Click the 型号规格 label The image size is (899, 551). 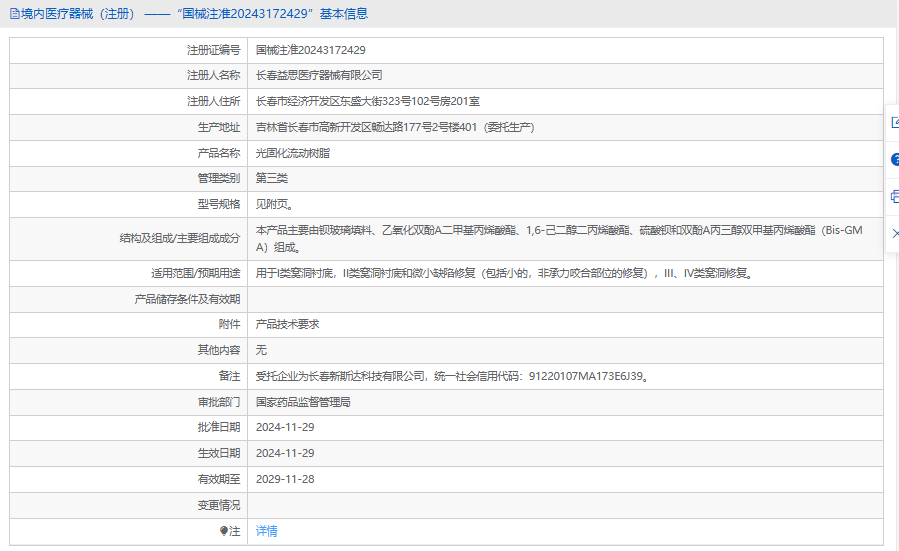click(219, 204)
